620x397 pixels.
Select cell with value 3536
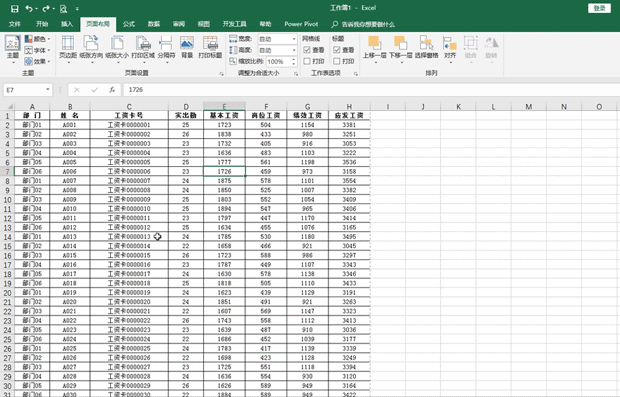tap(349, 162)
